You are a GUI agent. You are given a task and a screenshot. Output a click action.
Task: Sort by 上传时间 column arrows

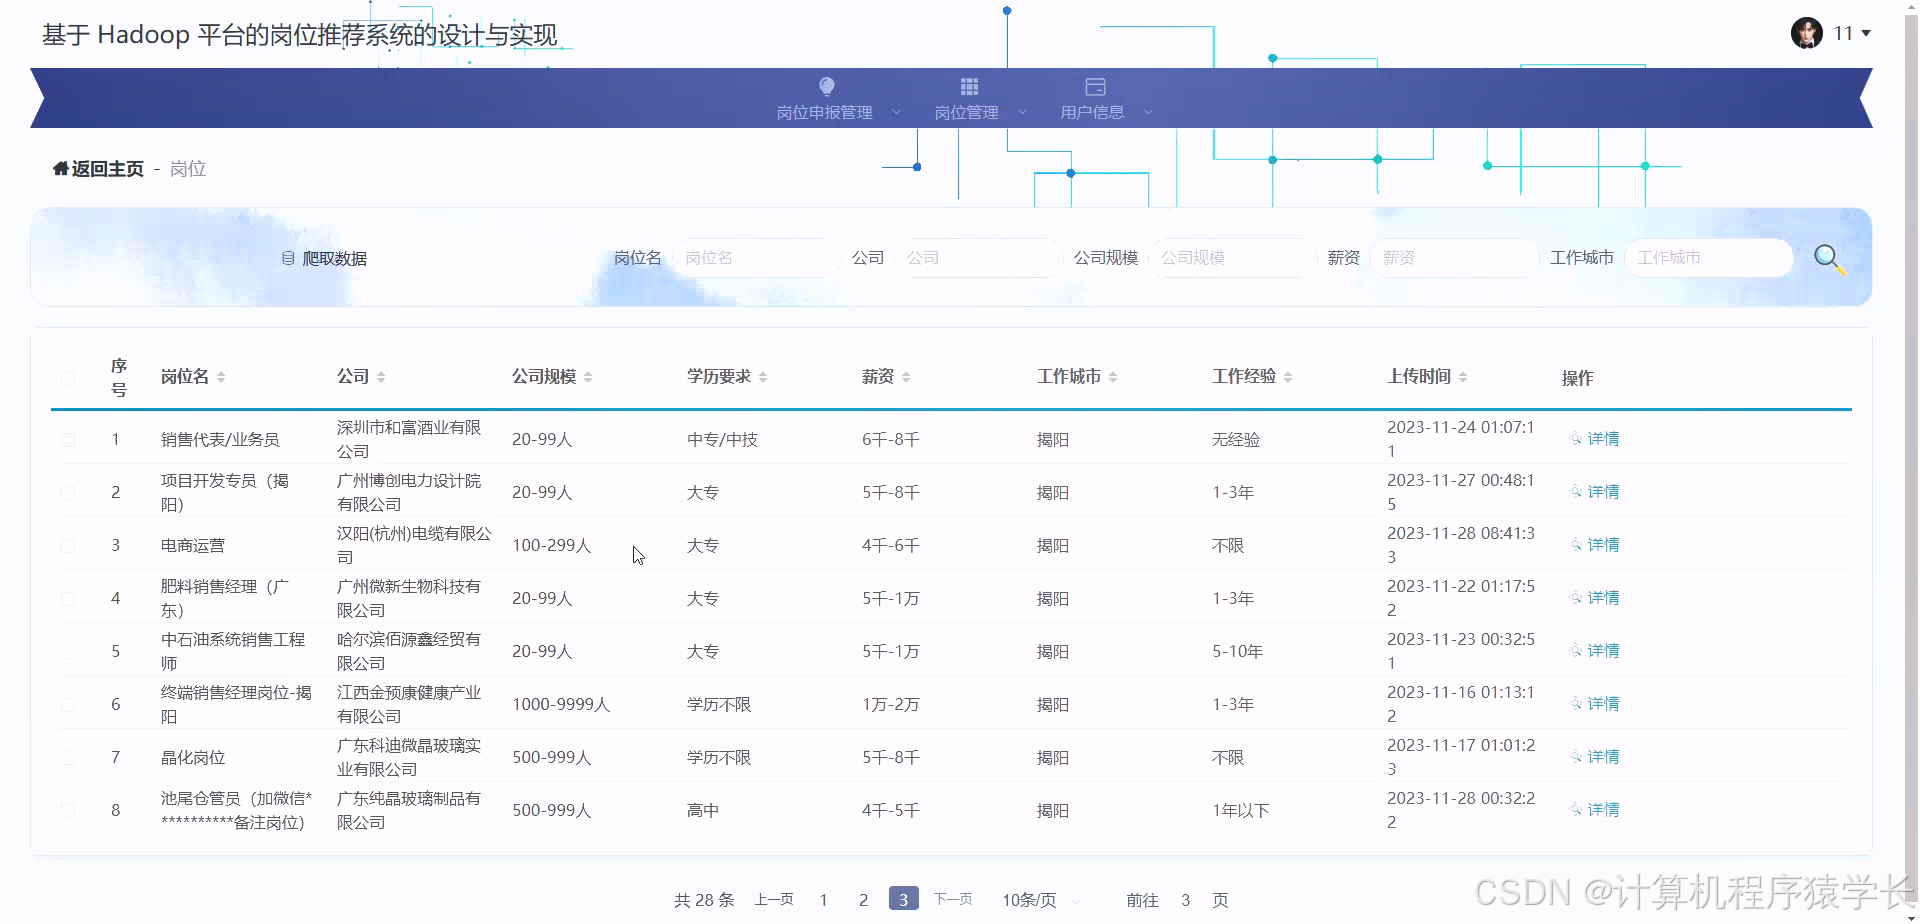click(1463, 377)
